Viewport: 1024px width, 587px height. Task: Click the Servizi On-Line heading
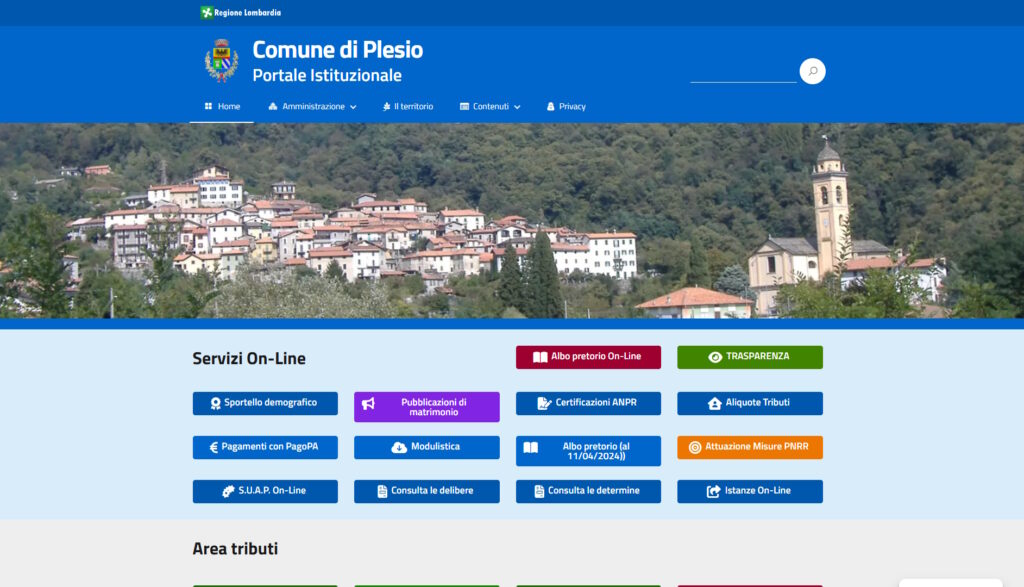(x=249, y=358)
